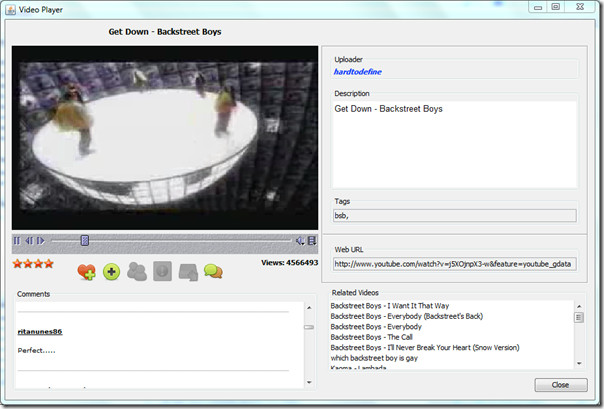Step one frame backward

click(29, 241)
